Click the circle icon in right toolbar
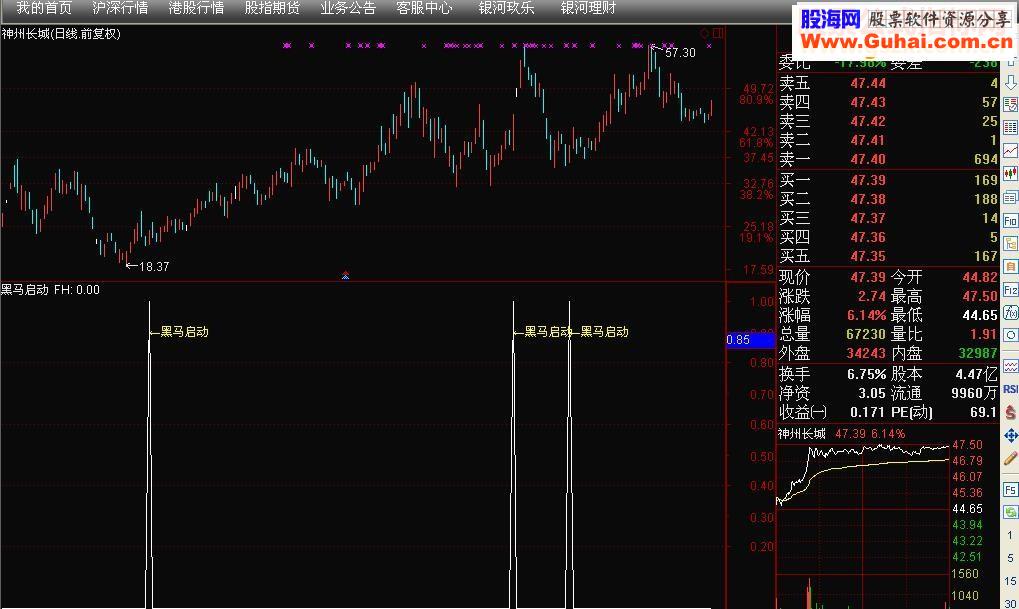 pos(1011,336)
